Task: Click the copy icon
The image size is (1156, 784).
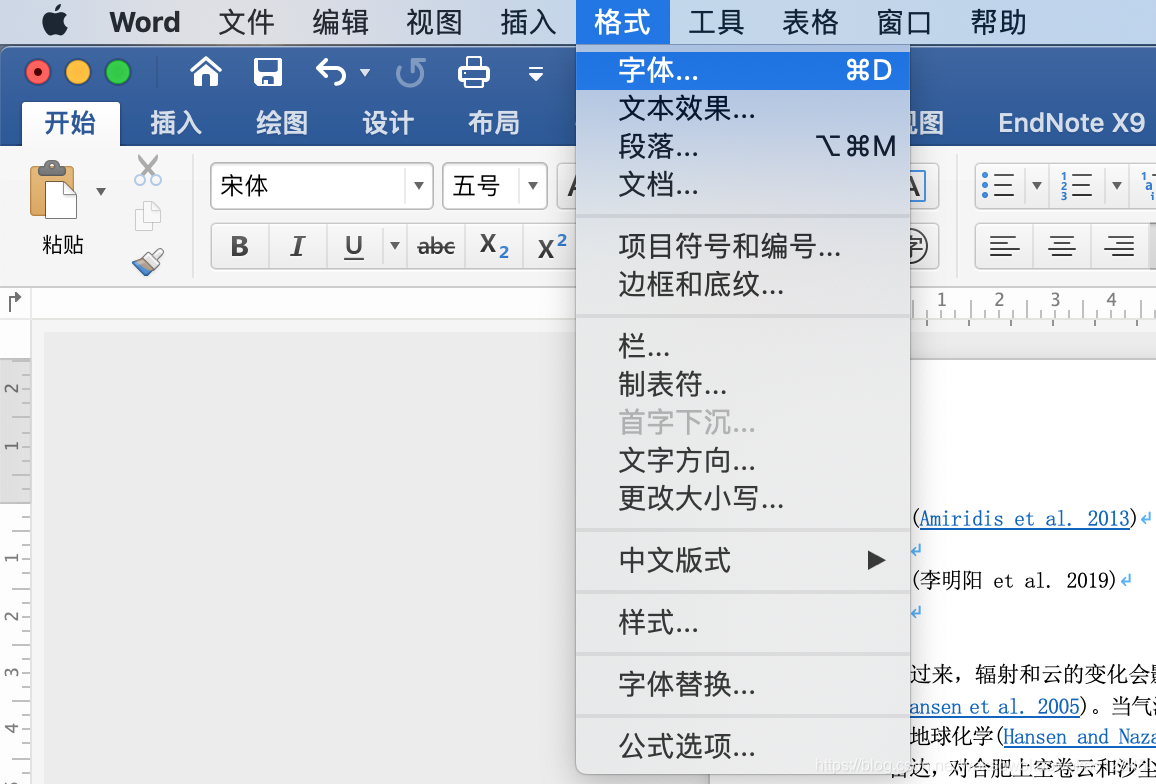Action: coord(147,216)
